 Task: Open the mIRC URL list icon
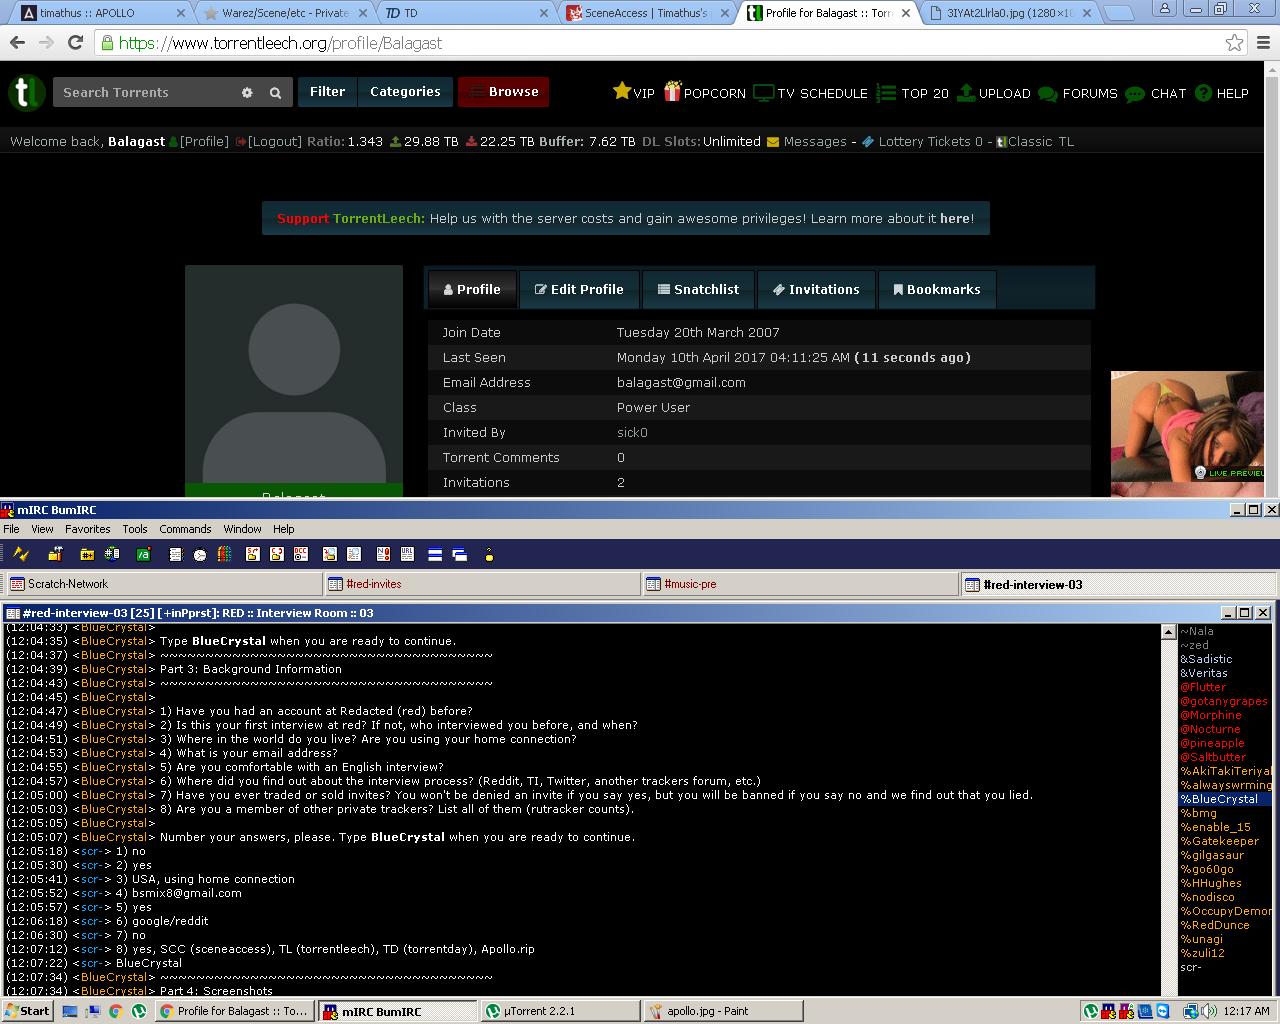click(x=407, y=554)
